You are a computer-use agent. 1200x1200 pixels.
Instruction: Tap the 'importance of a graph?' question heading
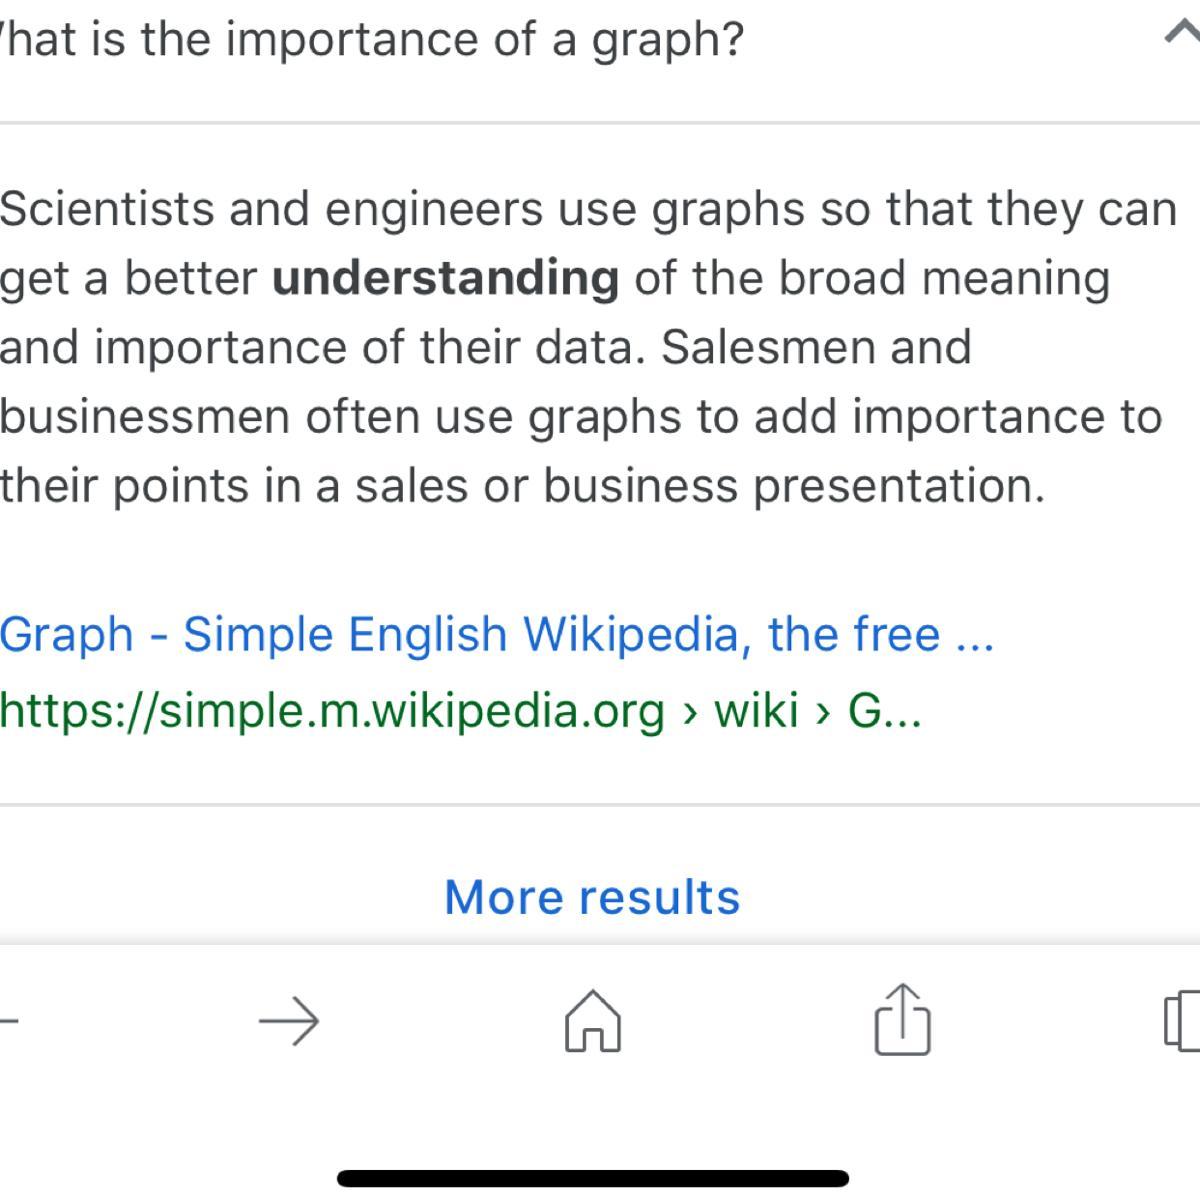coord(370,40)
